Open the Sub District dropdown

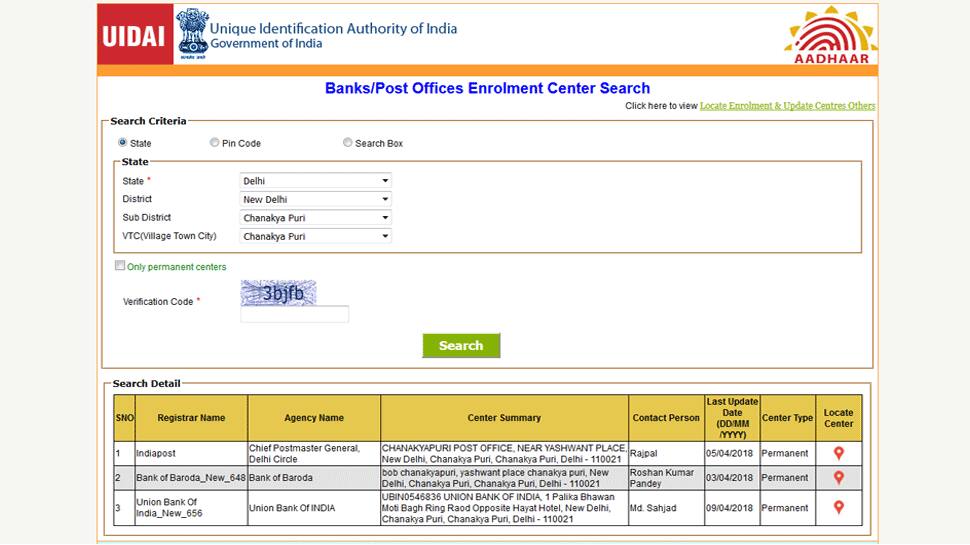[315, 218]
